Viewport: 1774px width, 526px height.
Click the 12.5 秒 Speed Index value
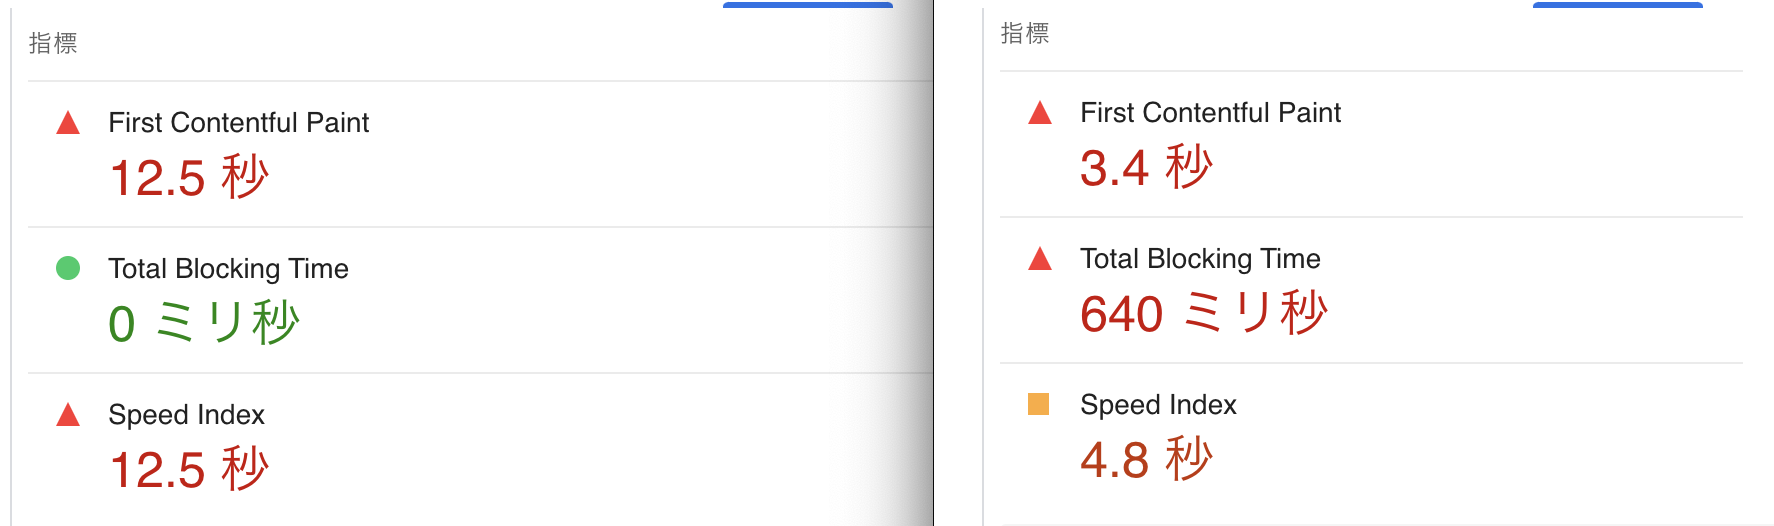[x=189, y=470]
